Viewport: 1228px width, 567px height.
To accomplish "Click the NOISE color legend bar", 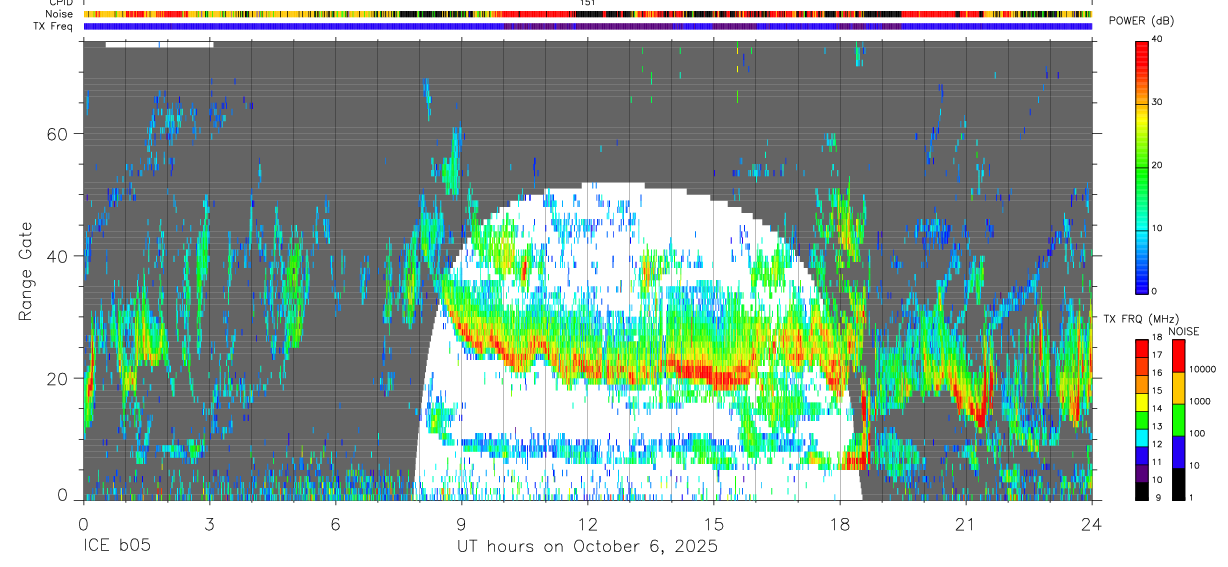I will (x=1178, y=419).
